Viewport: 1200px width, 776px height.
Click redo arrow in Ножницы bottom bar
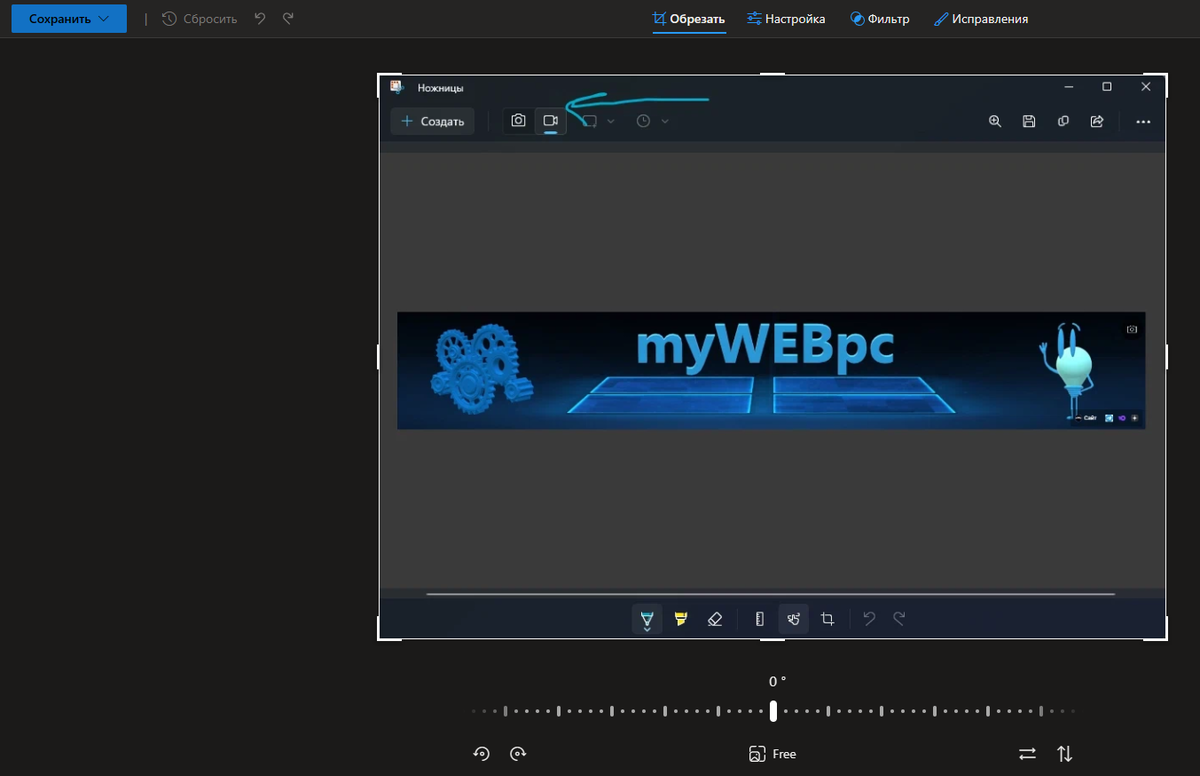tap(900, 619)
